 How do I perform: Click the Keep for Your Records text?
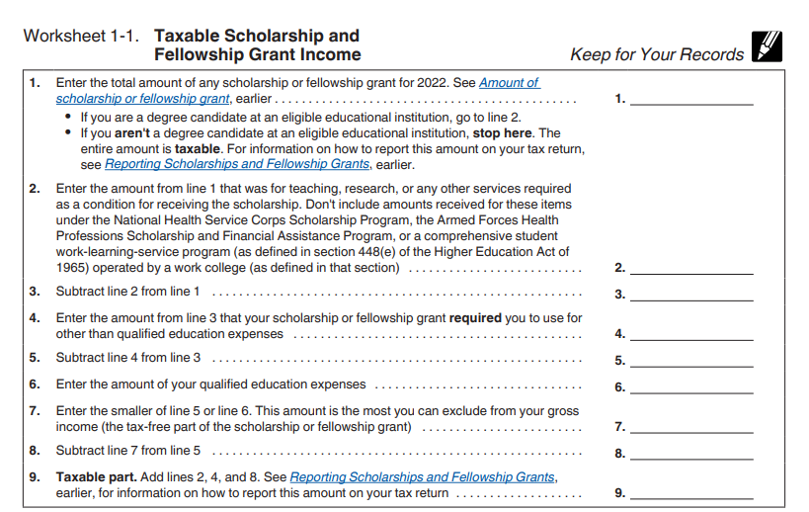click(656, 54)
